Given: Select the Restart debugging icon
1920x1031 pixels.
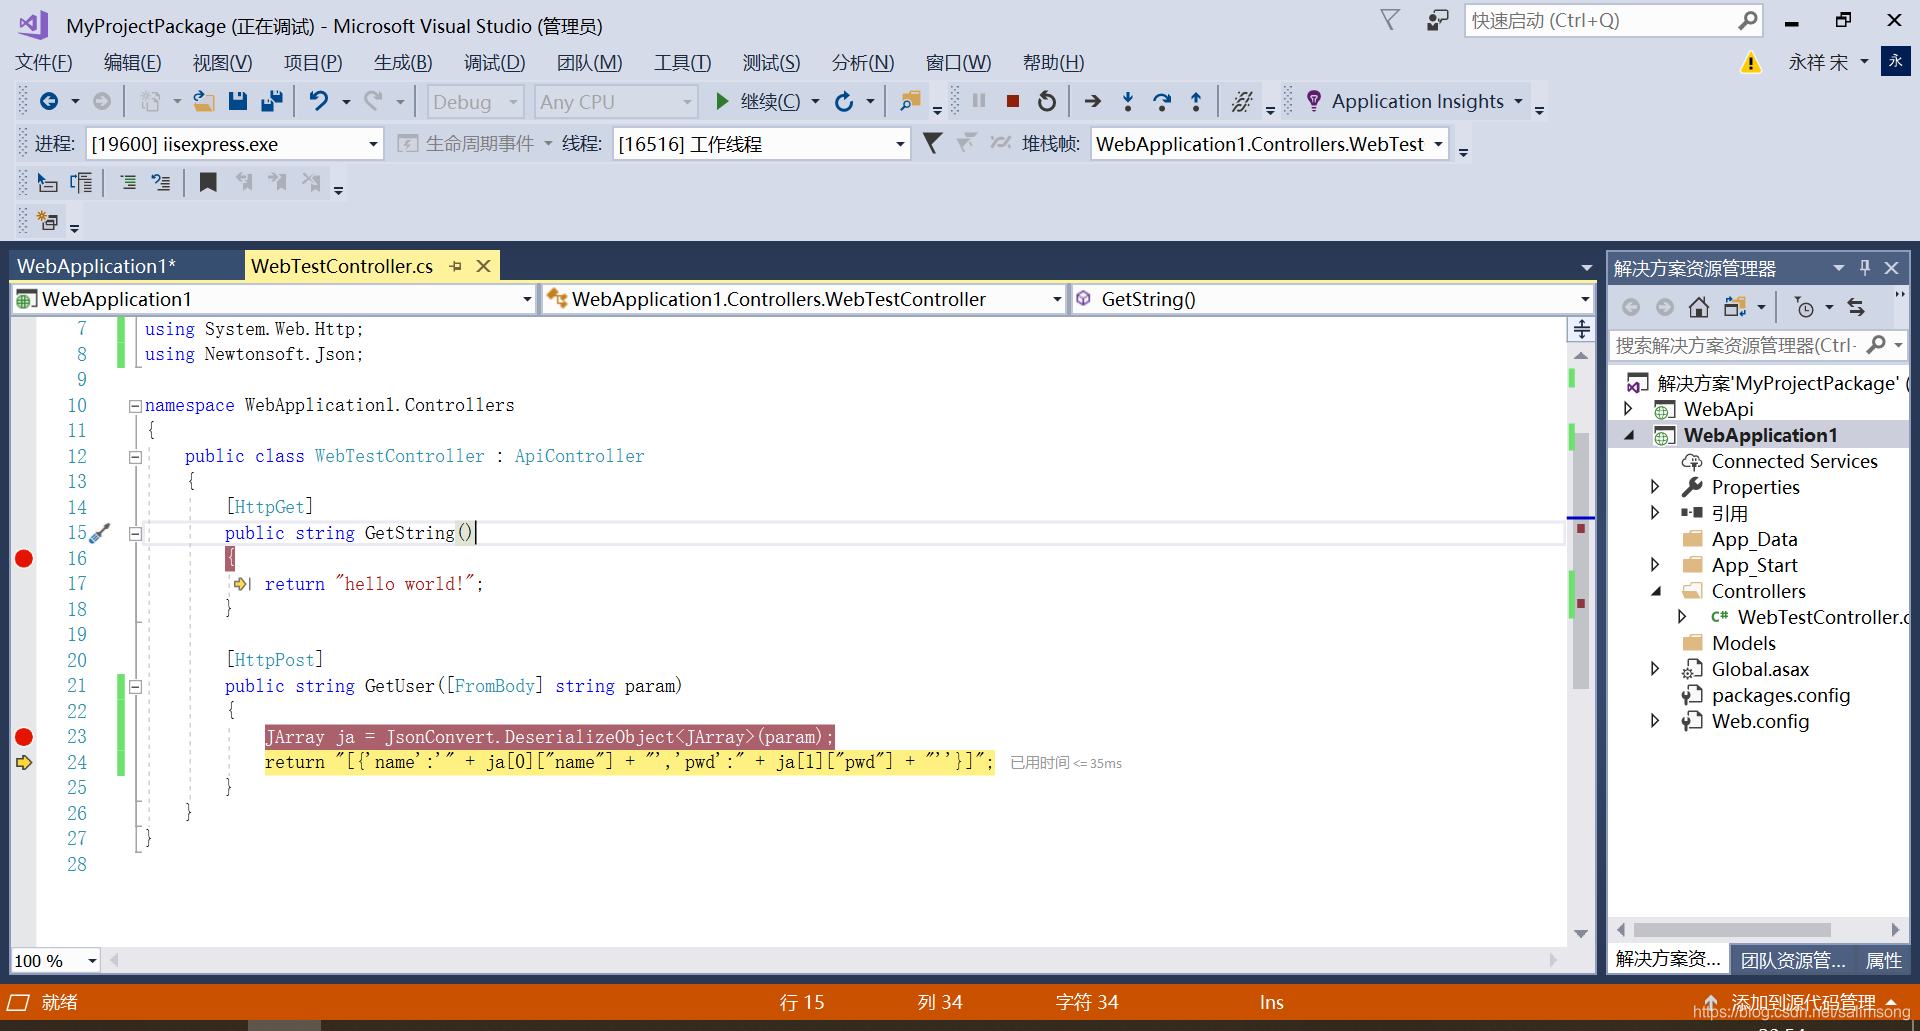Looking at the screenshot, I should 1046,101.
